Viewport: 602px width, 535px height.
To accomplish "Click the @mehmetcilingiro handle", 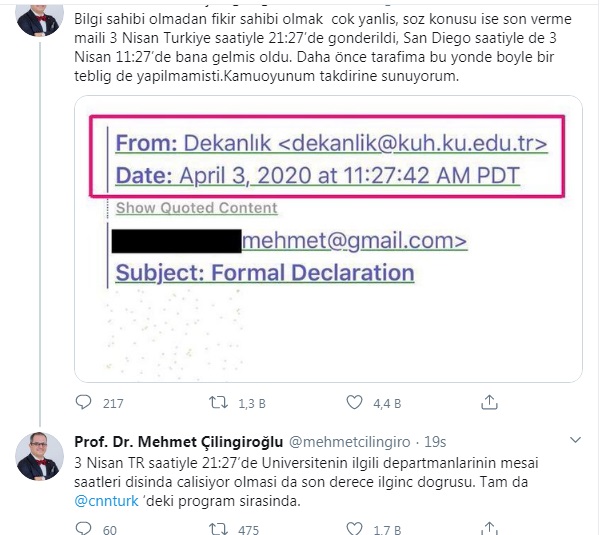I will point(349,442).
